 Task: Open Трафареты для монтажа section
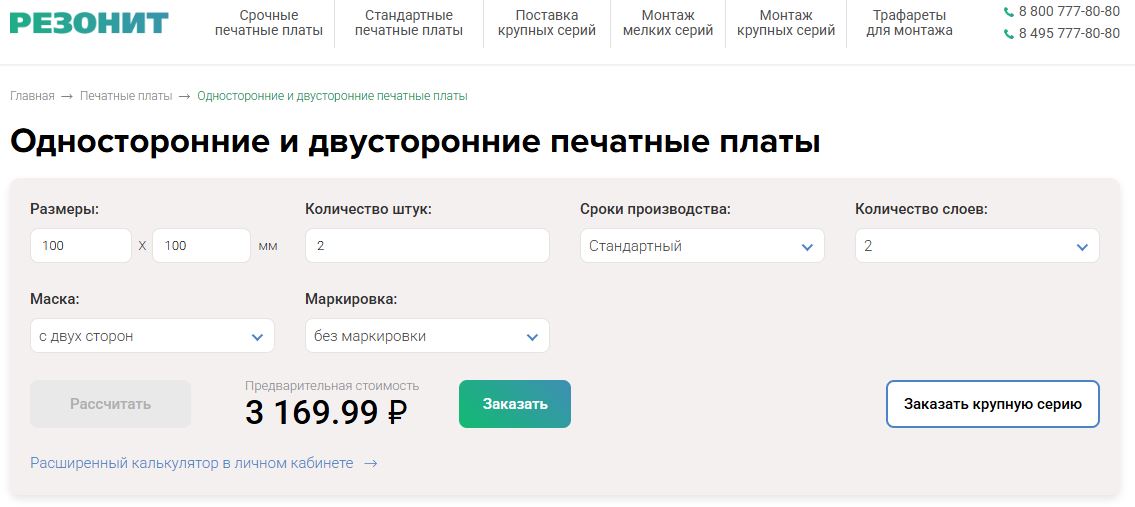(x=909, y=22)
